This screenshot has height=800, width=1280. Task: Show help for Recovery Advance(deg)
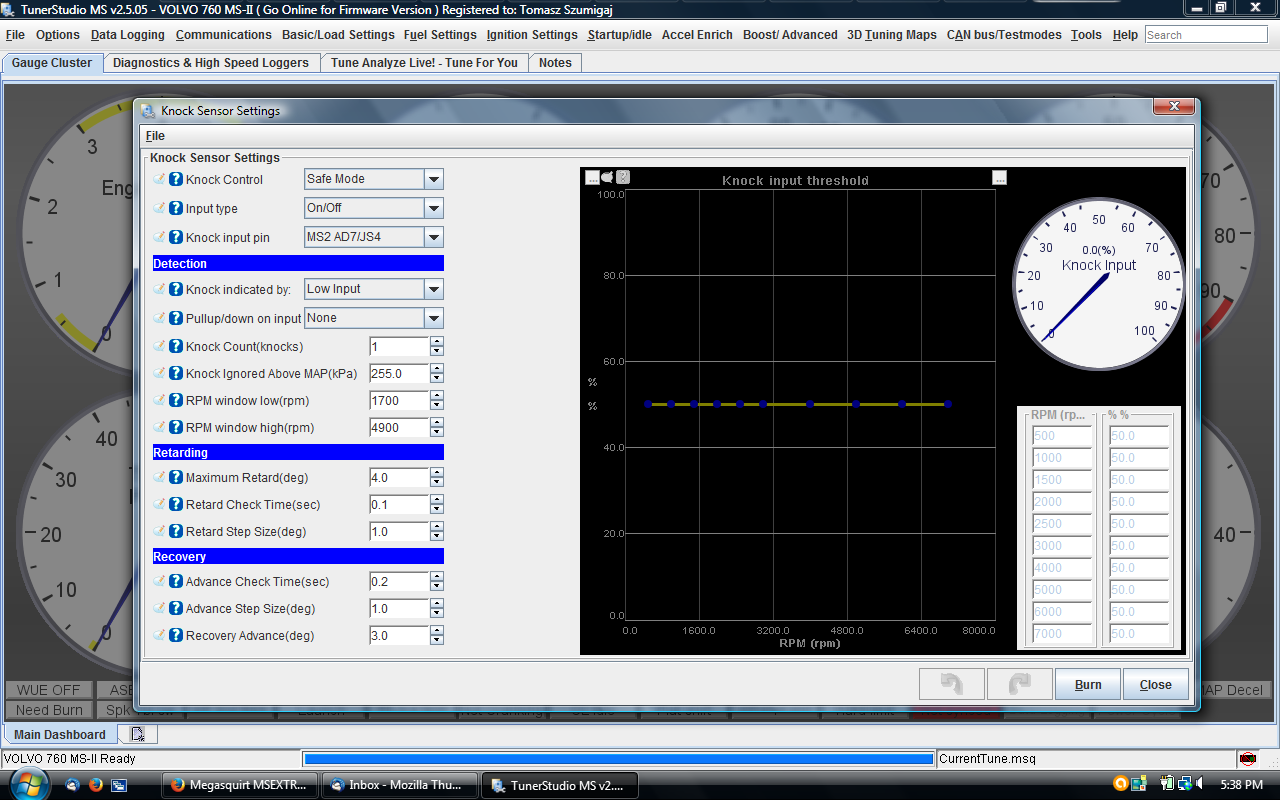click(176, 636)
